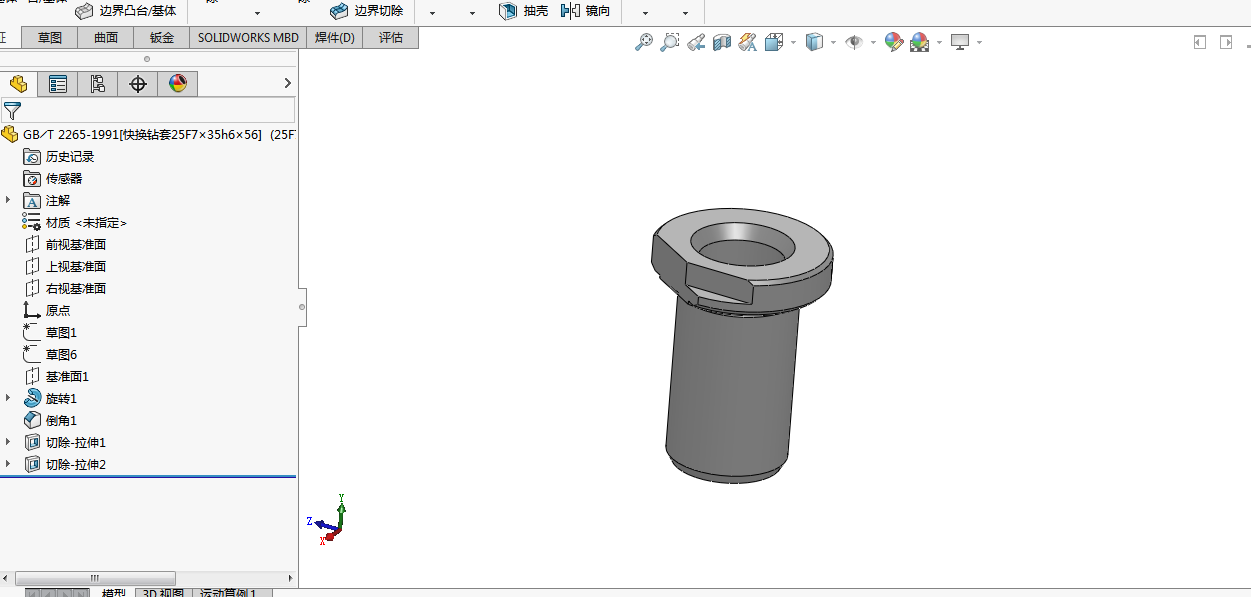Viewport: 1251px width, 597px height.
Task: Click the Display Style icon
Action: (815, 42)
